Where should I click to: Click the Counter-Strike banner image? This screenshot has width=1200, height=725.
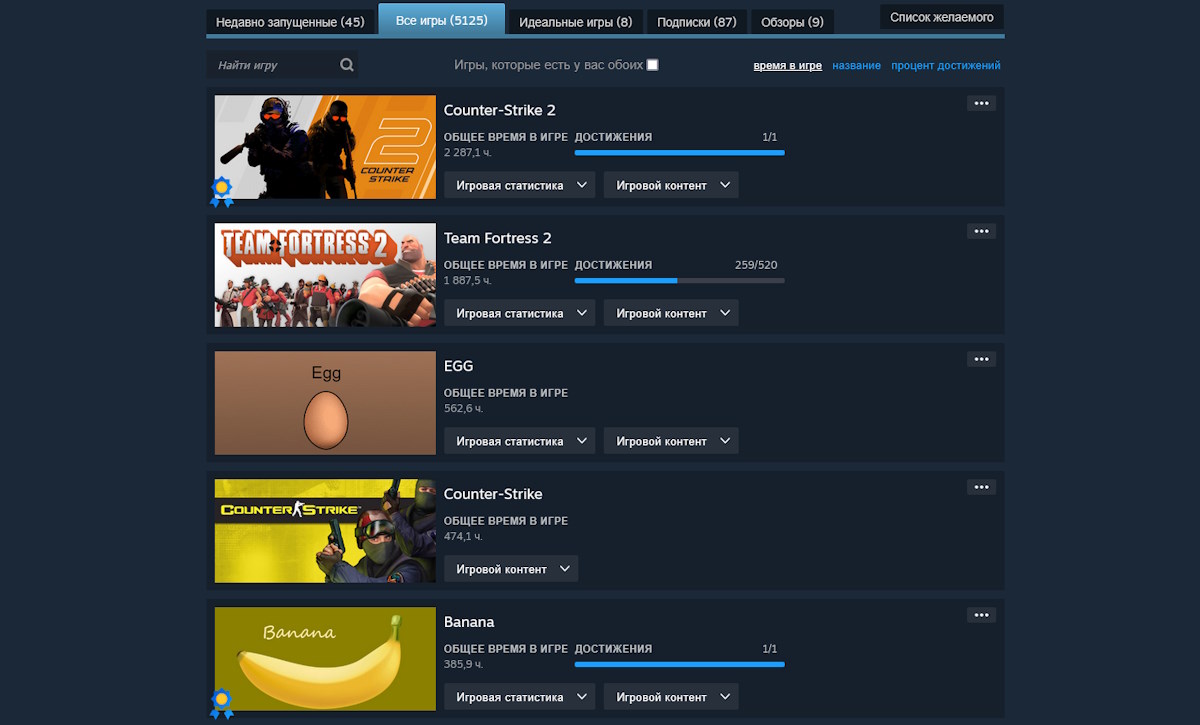tap(325, 531)
